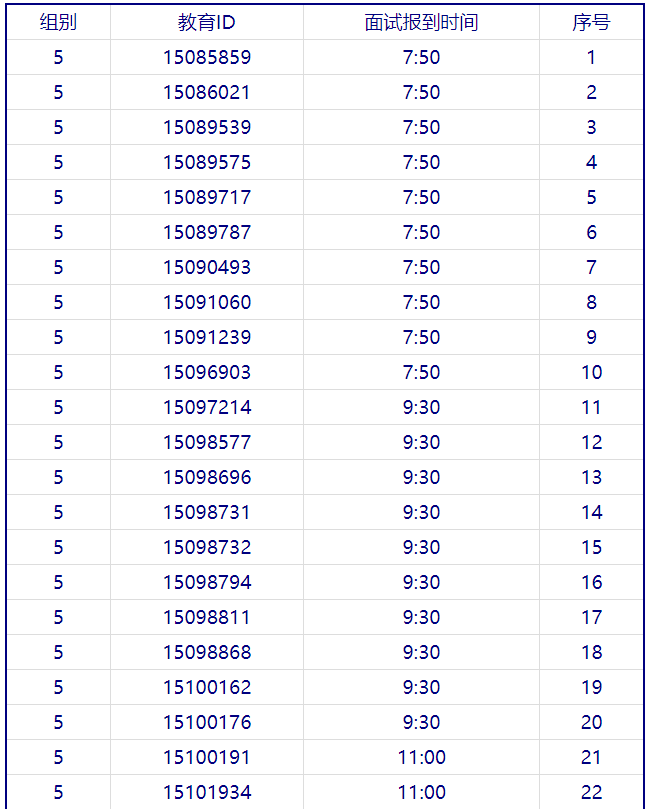
Task: Click the 教育ID column header
Action: [207, 23]
